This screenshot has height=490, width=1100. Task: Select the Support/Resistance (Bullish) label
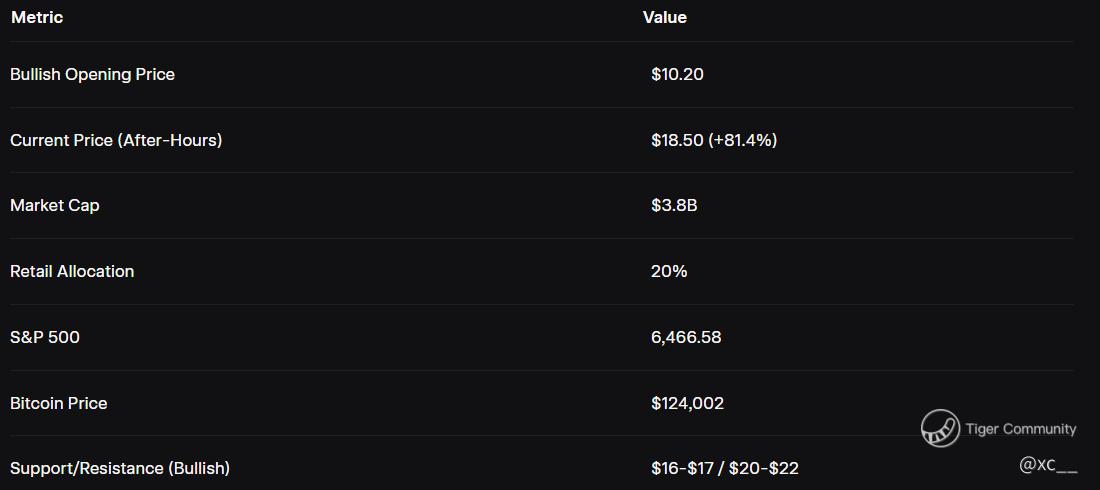[x=120, y=468]
